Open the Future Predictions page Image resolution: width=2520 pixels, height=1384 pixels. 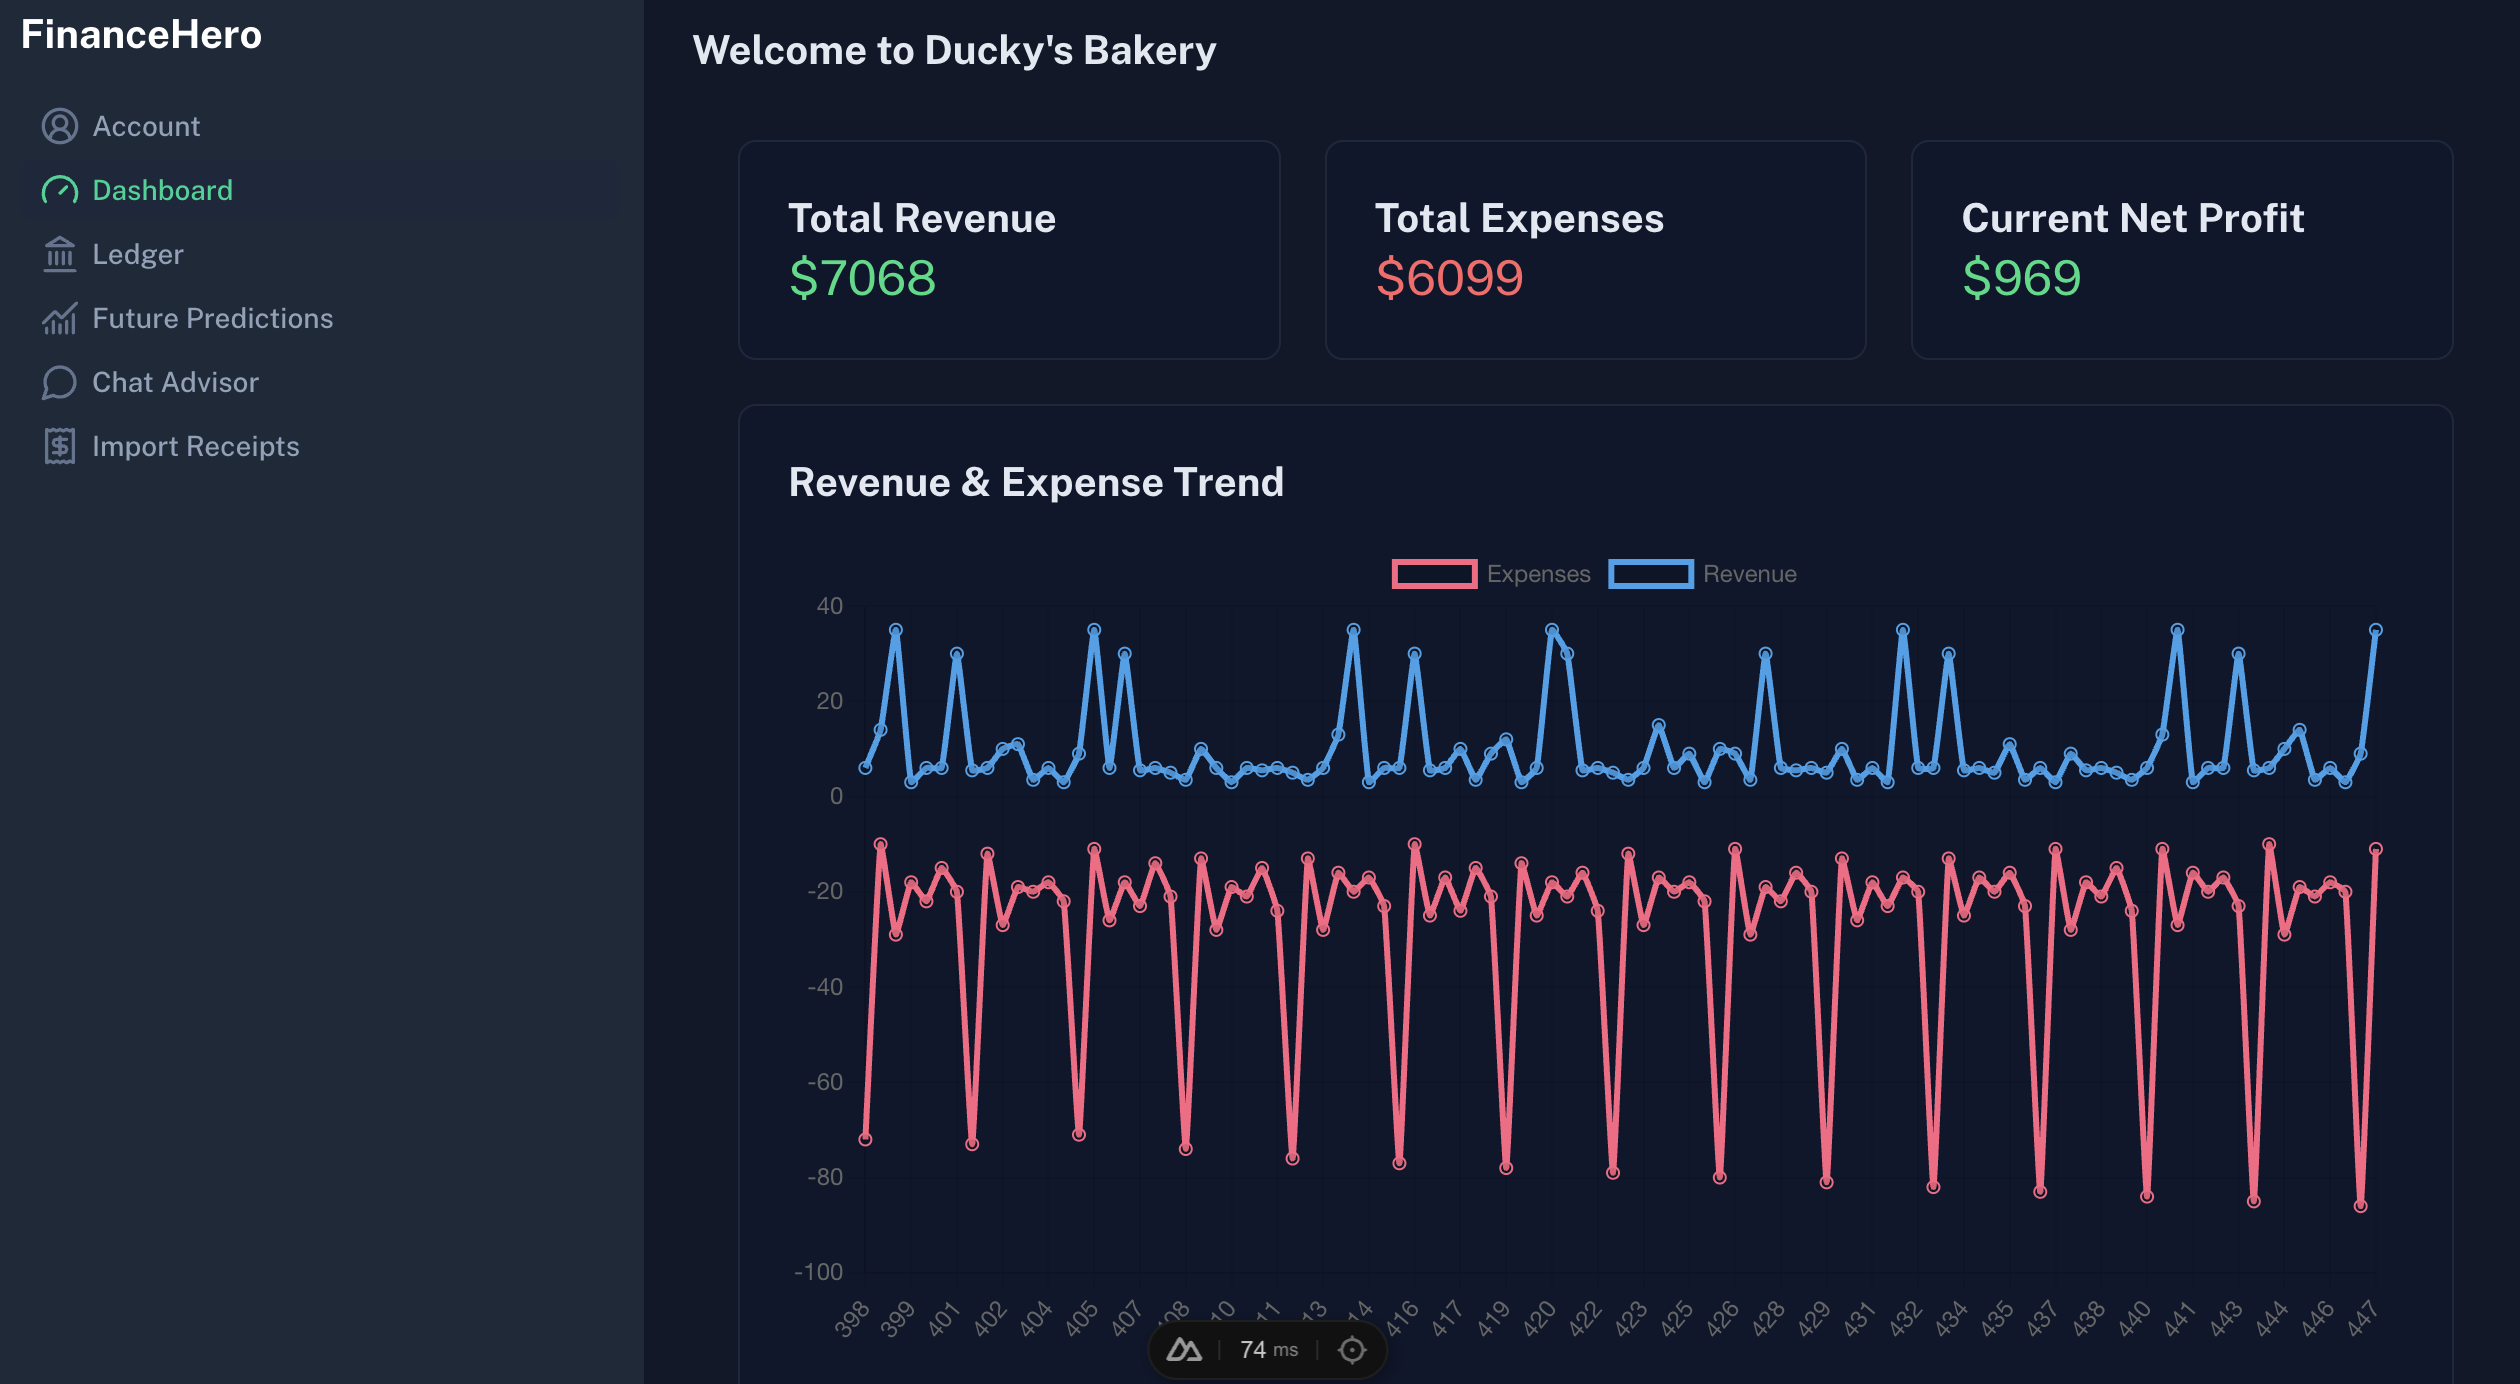pos(212,318)
